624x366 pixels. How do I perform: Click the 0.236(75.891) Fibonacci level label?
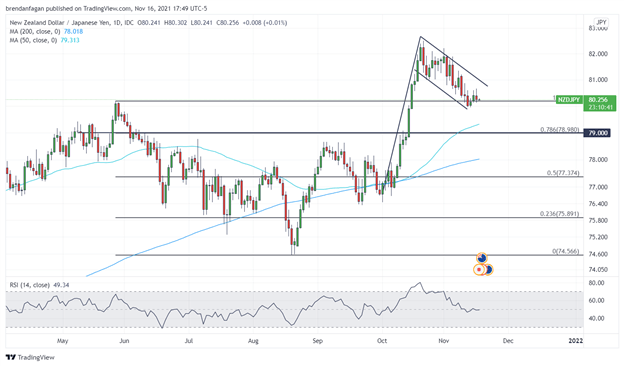[x=560, y=214]
